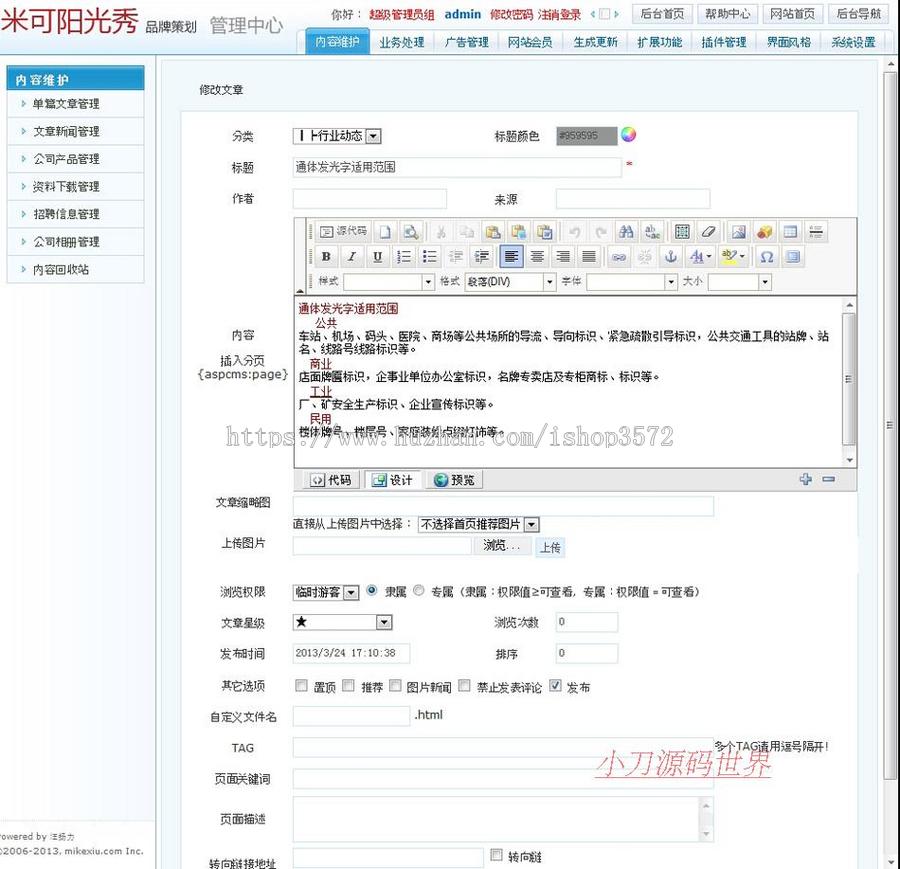900x869 pixels.
Task: Open the 网站首页 link
Action: tap(793, 14)
